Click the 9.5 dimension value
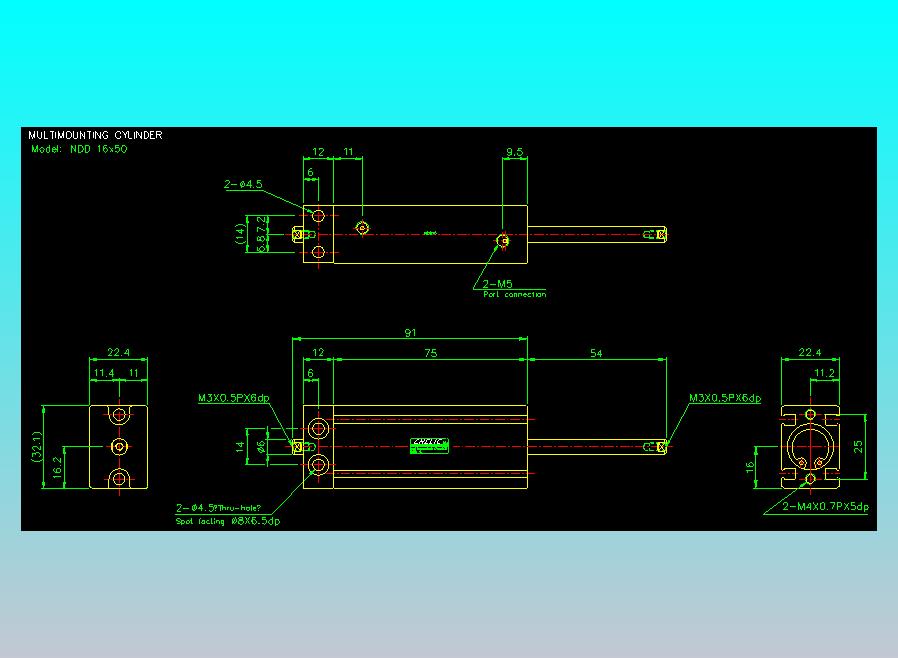This screenshot has width=898, height=658. pyautogui.click(x=514, y=152)
